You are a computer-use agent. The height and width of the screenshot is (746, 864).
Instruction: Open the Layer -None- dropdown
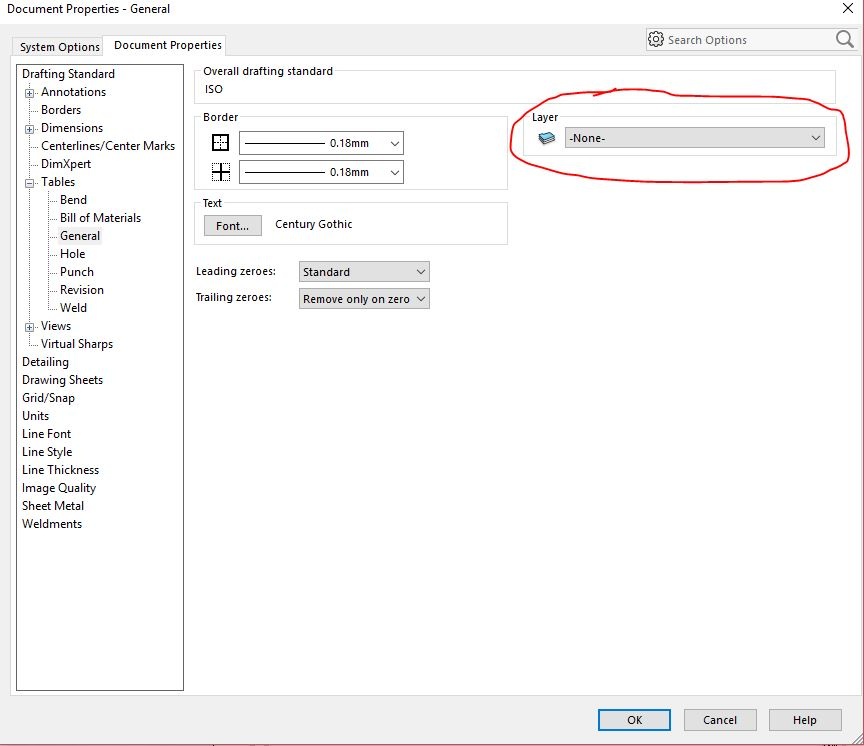(x=695, y=138)
